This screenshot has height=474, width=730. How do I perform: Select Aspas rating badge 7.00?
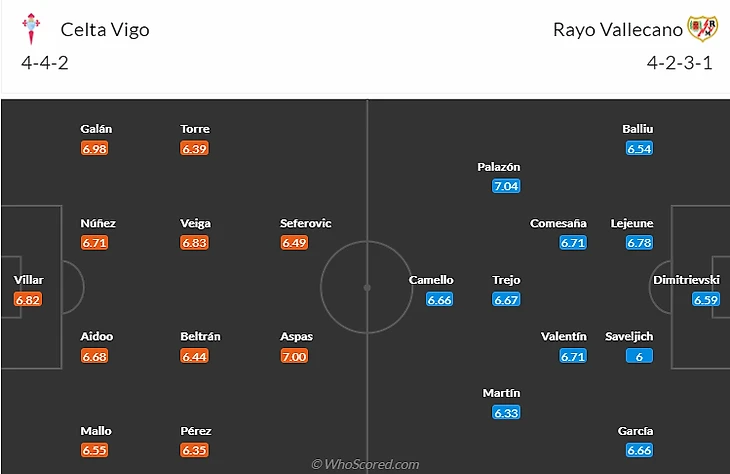pos(294,356)
